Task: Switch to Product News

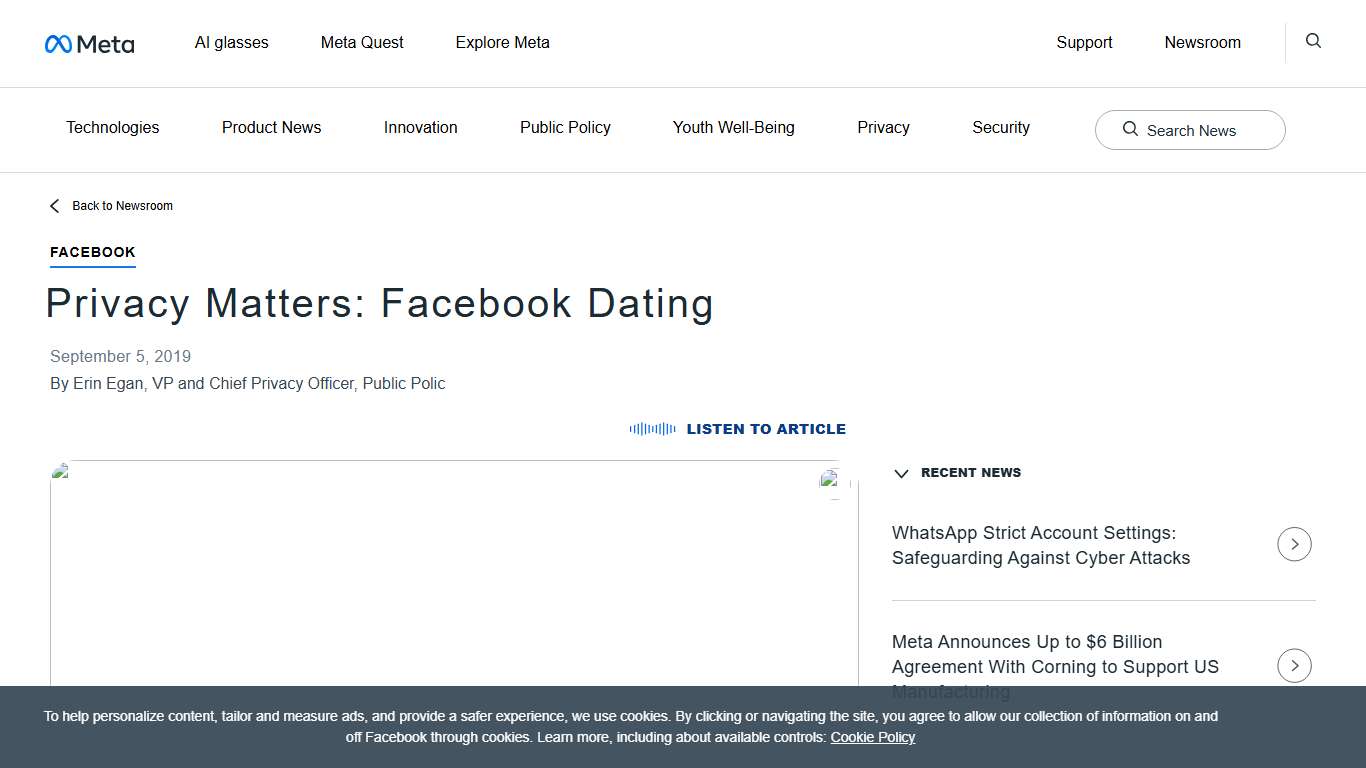Action: pos(271,127)
